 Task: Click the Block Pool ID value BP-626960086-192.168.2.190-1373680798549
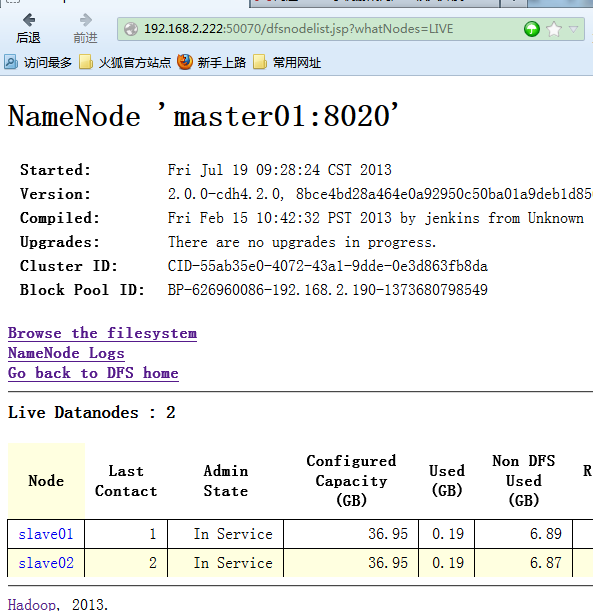click(x=328, y=290)
